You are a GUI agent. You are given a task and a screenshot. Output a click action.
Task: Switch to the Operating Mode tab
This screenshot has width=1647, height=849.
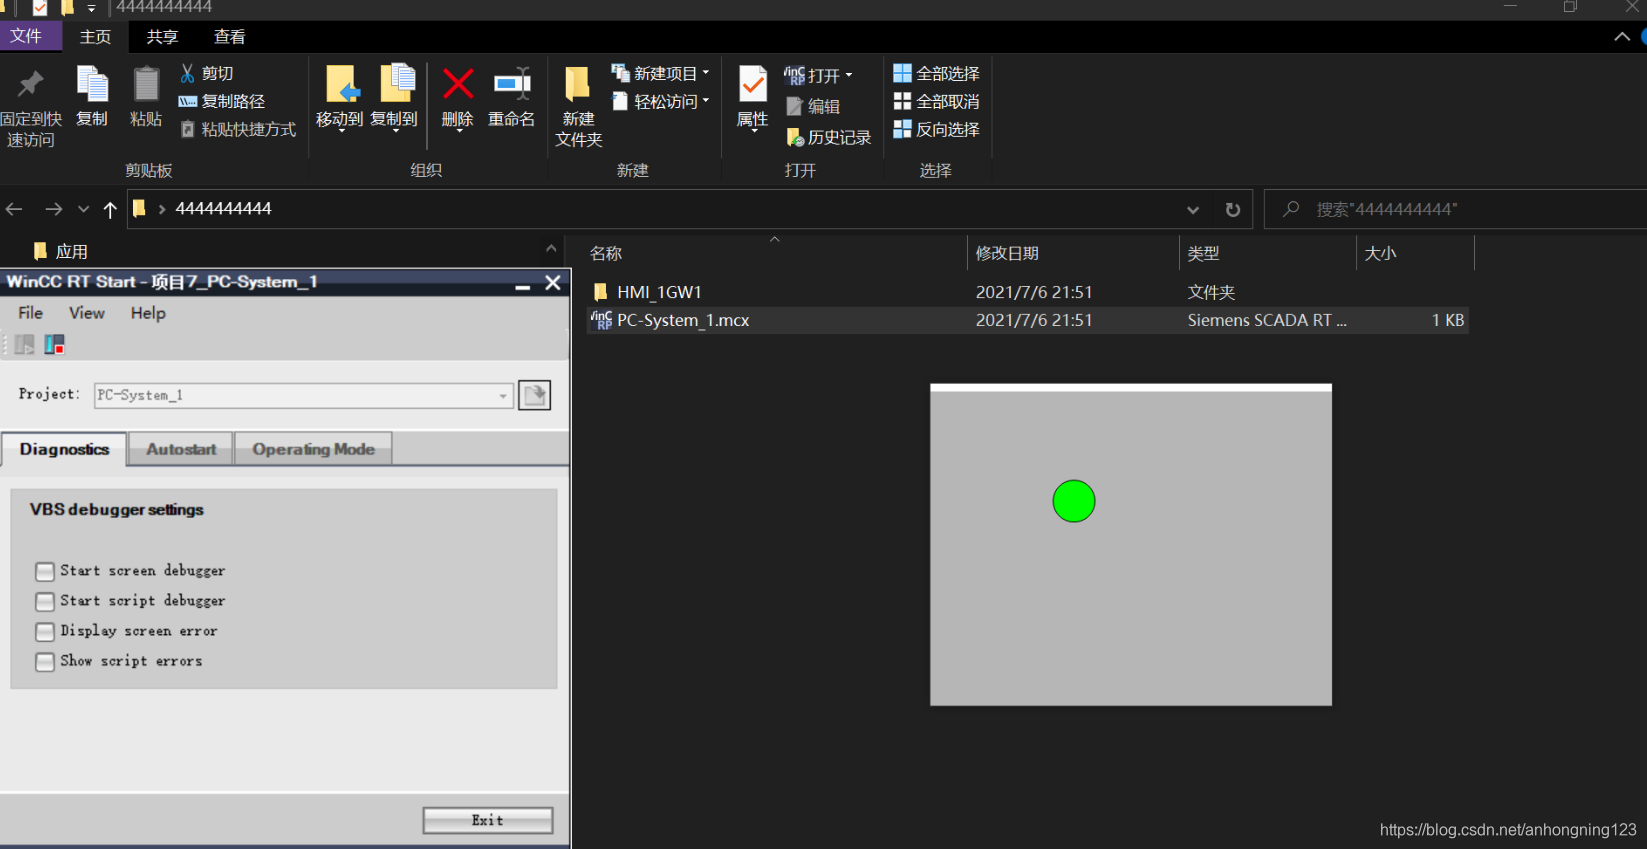pos(313,449)
